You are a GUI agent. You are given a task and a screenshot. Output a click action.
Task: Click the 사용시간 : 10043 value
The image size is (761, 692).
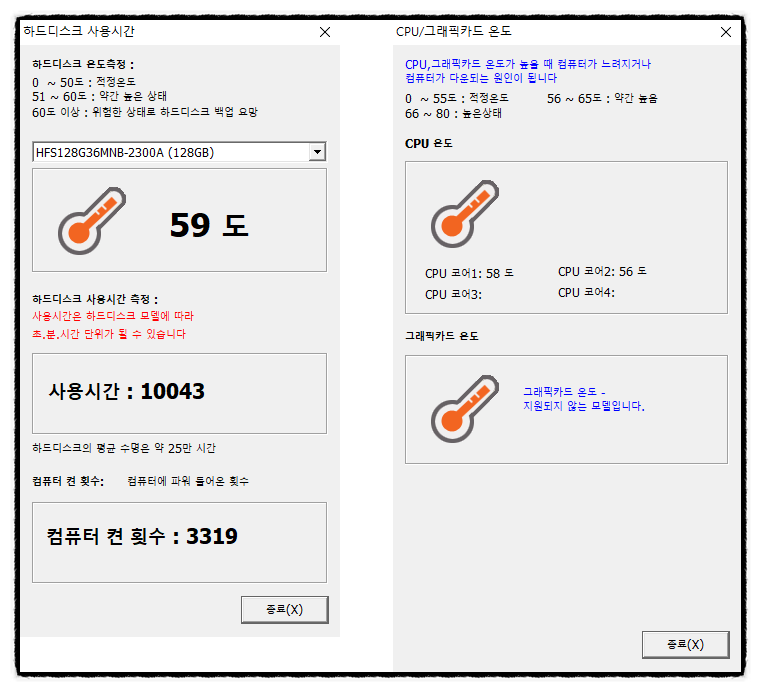click(126, 391)
